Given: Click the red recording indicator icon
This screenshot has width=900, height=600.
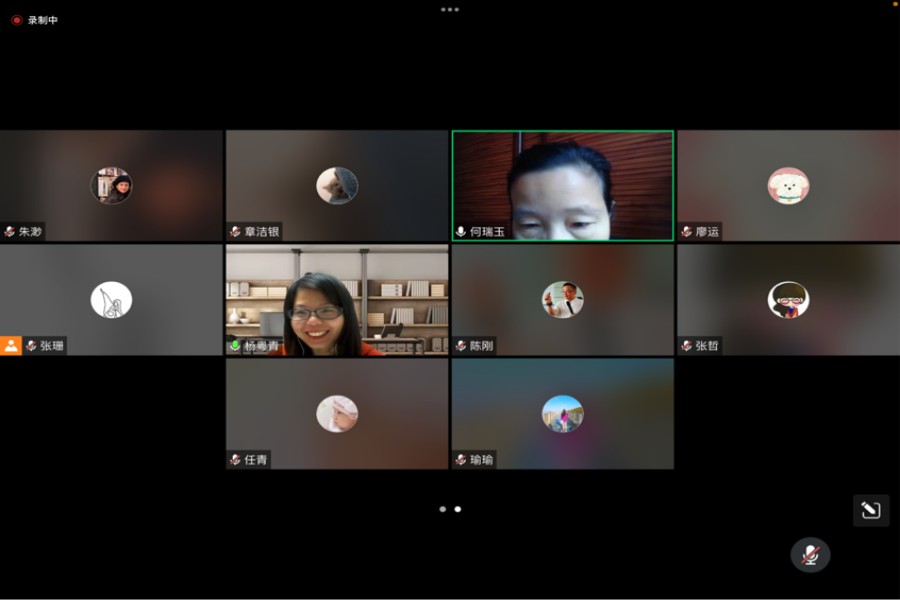Looking at the screenshot, I should tap(16, 20).
